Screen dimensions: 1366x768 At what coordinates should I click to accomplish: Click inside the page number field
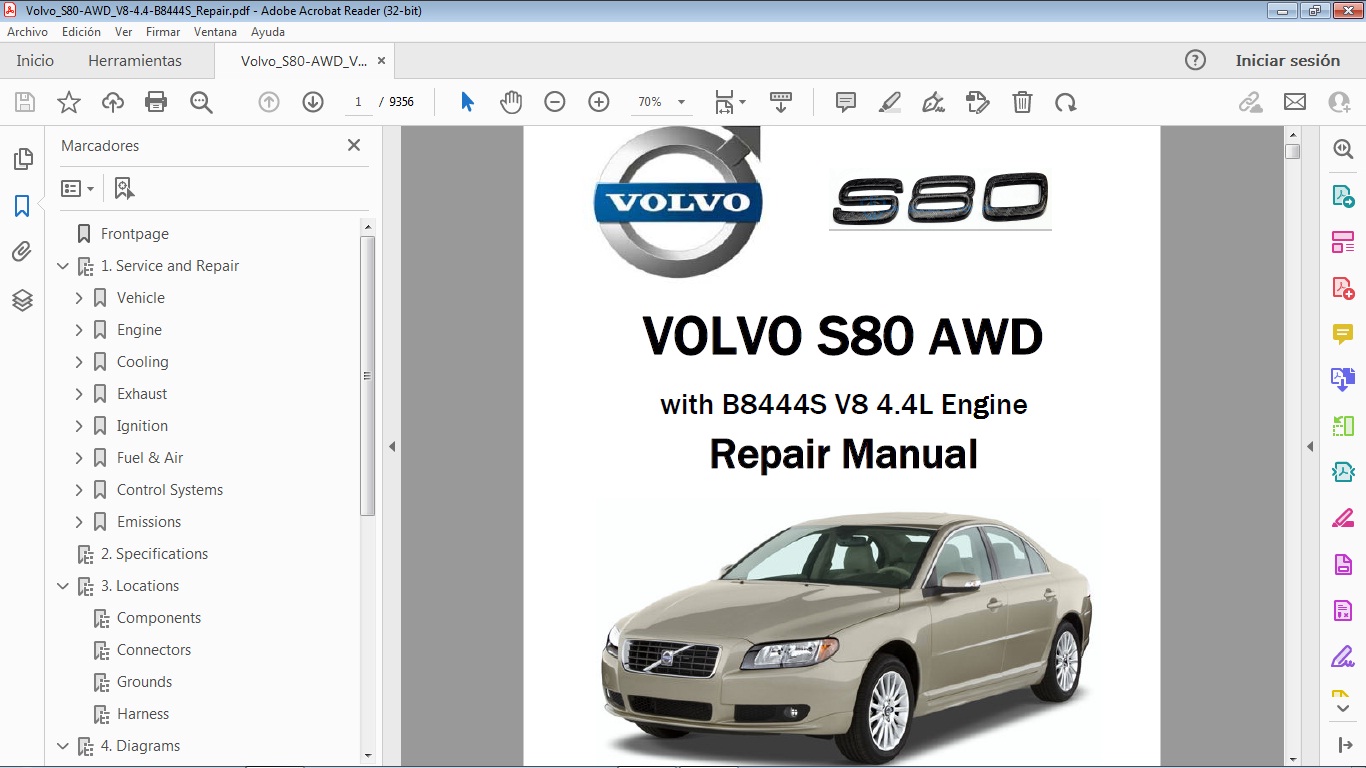point(358,101)
